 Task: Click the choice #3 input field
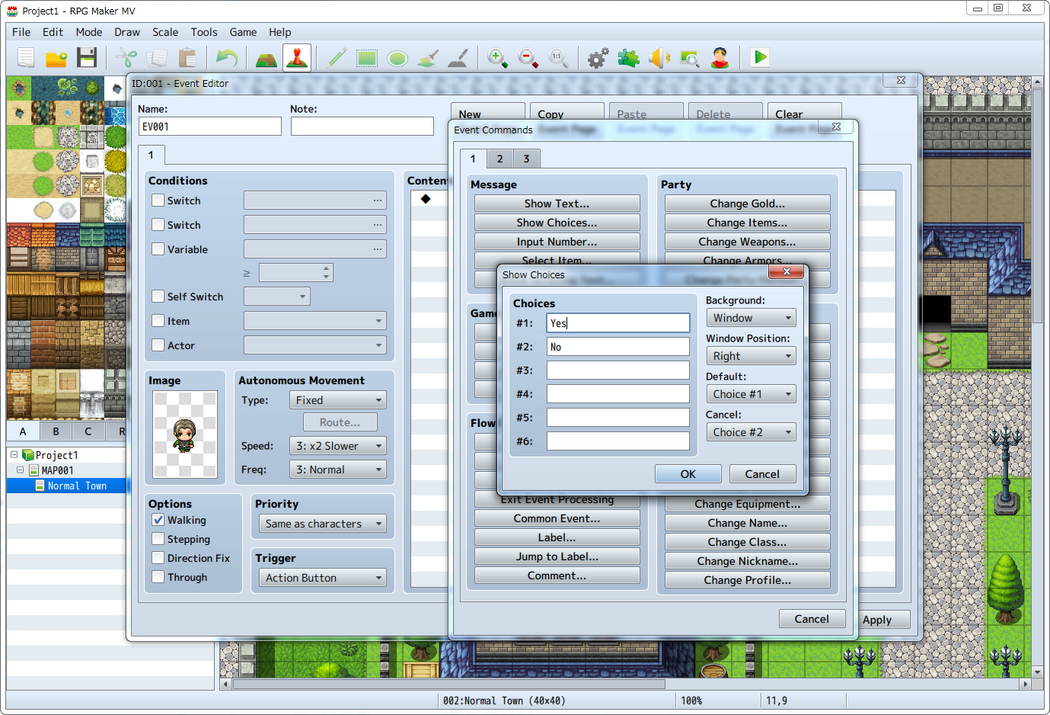coord(617,370)
